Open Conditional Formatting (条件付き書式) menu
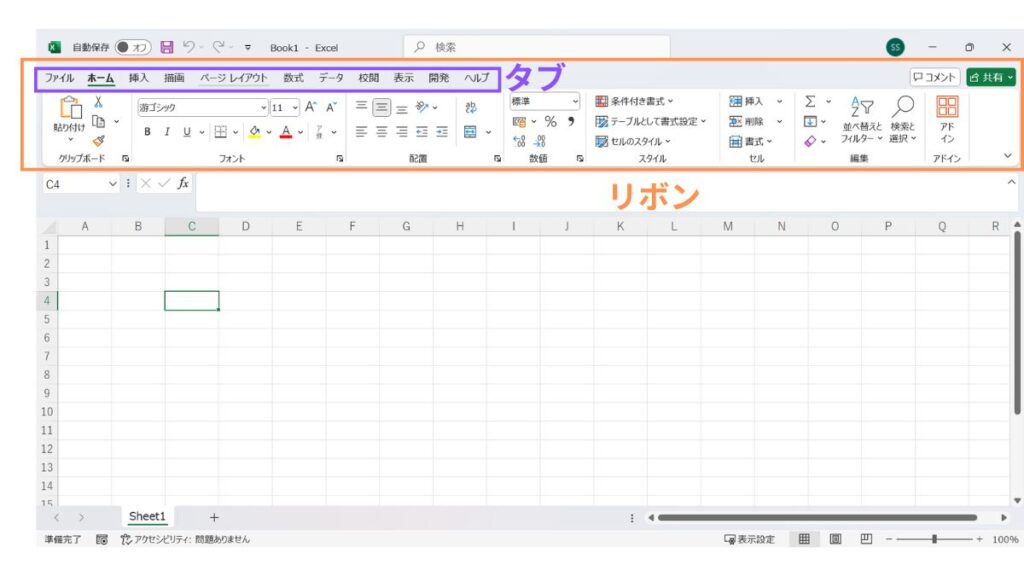 point(634,101)
